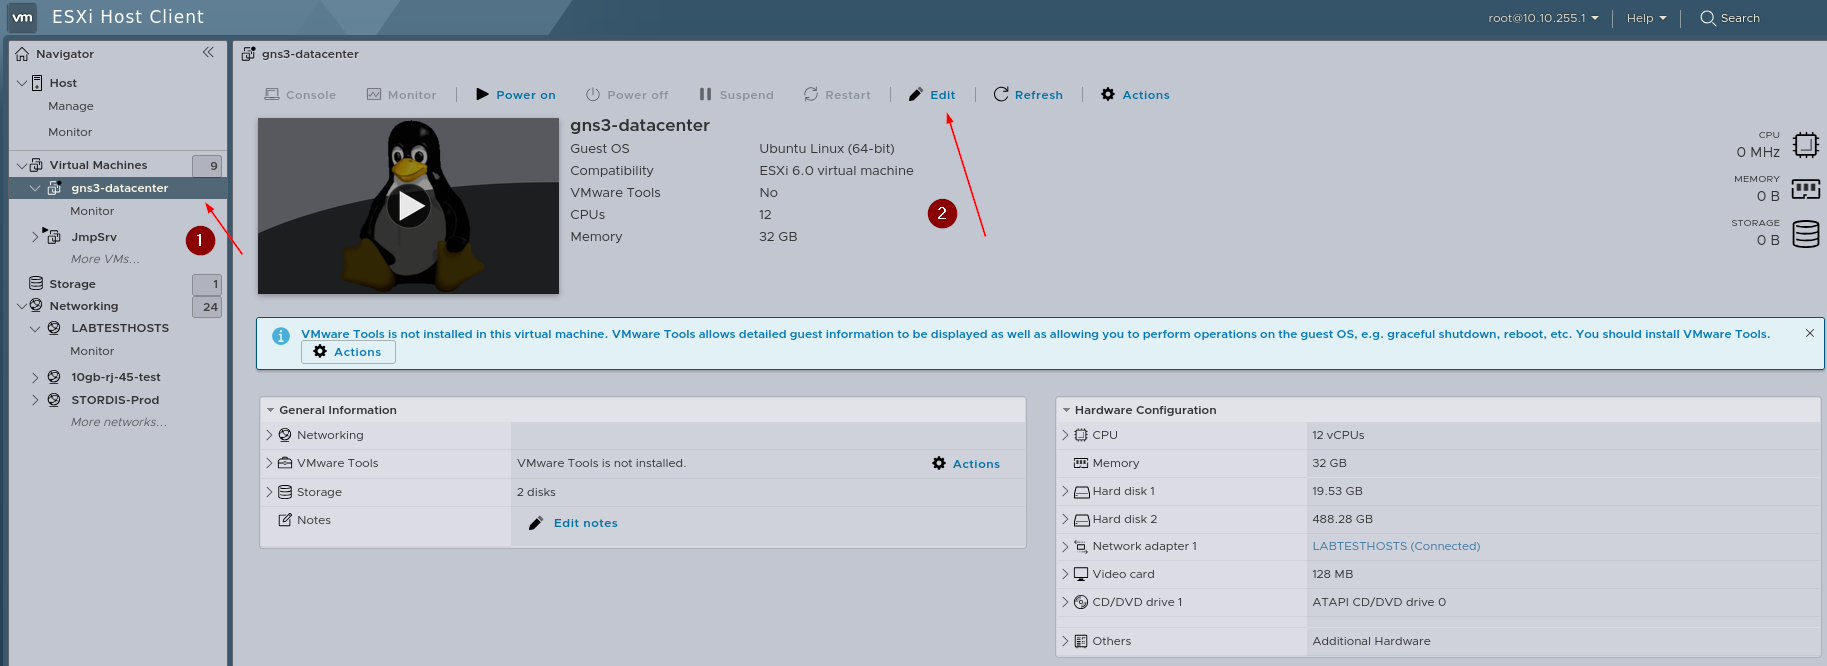Select gns3-datacenter in Navigator tree
Viewport: 1827px width, 666px height.
(x=118, y=188)
